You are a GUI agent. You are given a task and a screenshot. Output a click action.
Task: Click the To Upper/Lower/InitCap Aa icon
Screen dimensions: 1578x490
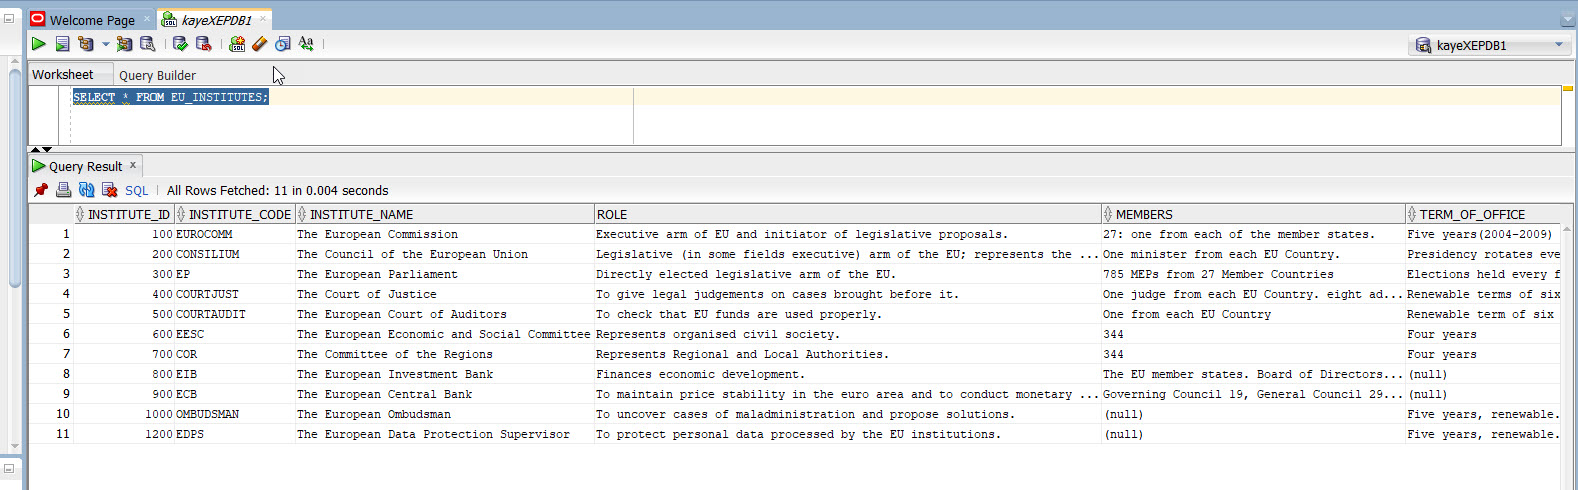[x=306, y=44]
